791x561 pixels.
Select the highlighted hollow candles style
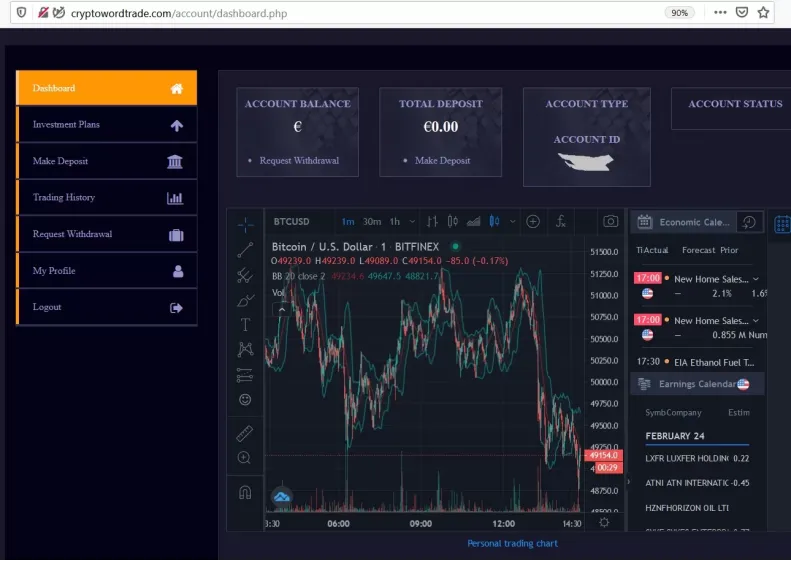[x=494, y=221]
